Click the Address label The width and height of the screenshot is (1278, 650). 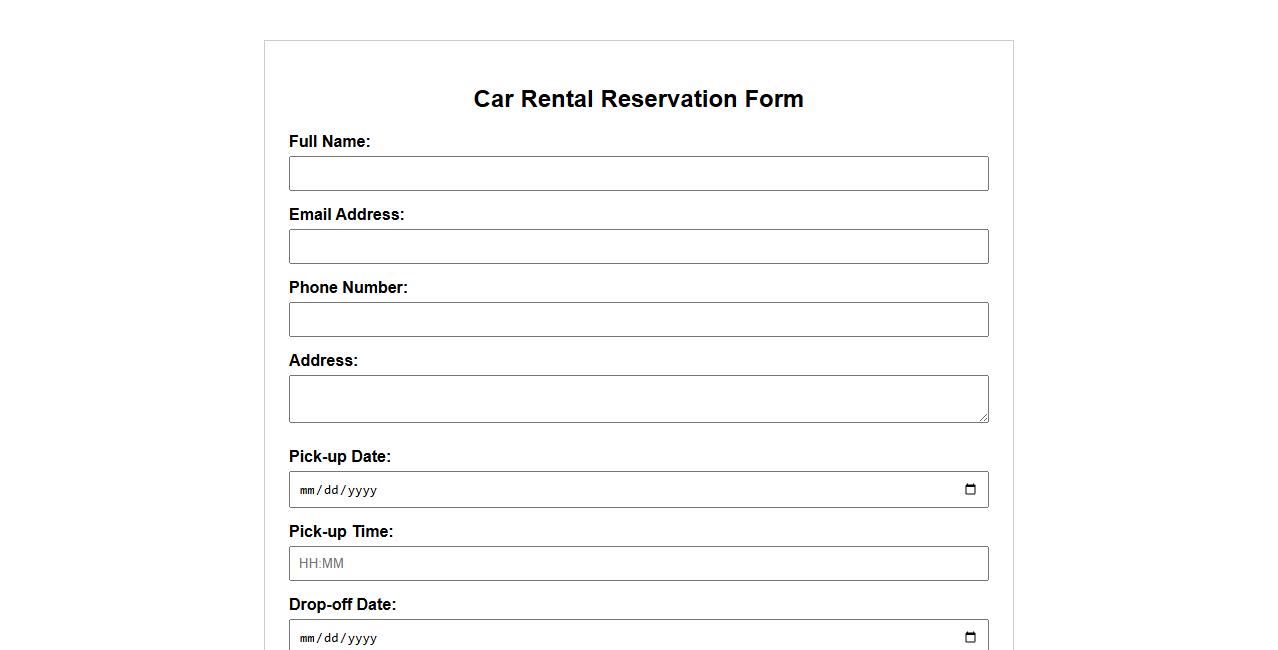pyautogui.click(x=323, y=360)
